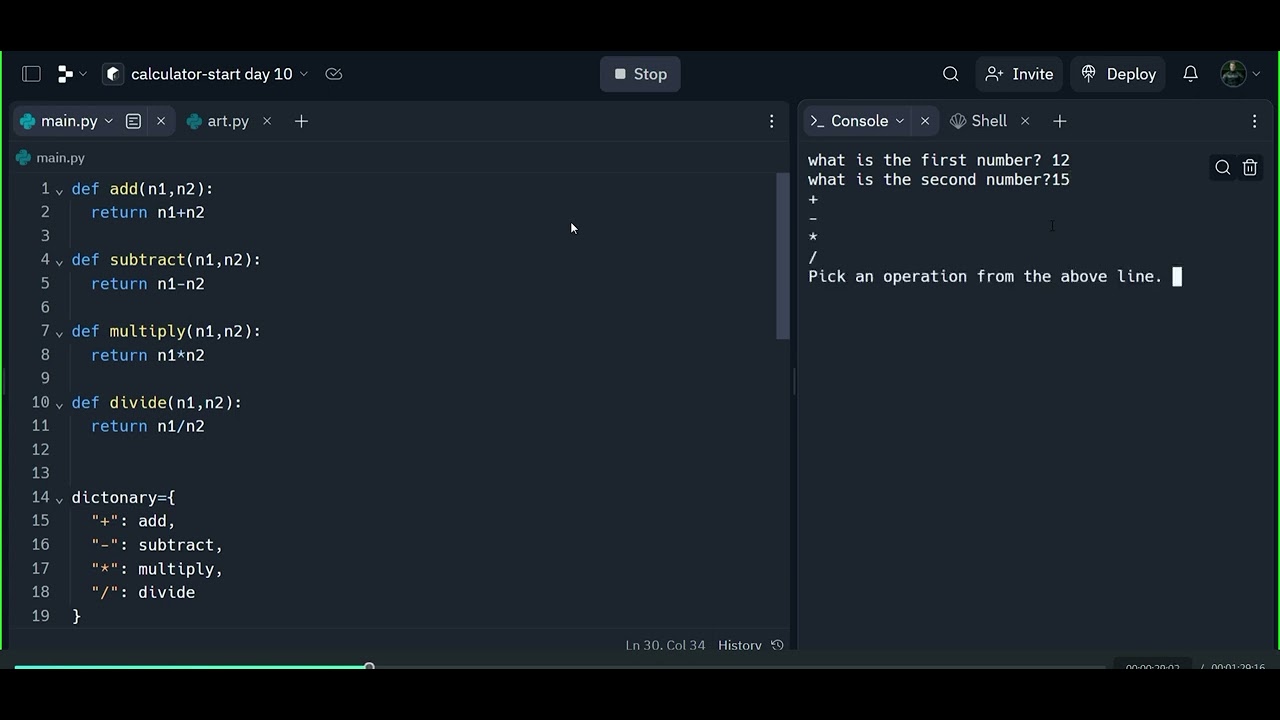
Task: Open the History button in status bar
Action: pyautogui.click(x=750, y=645)
